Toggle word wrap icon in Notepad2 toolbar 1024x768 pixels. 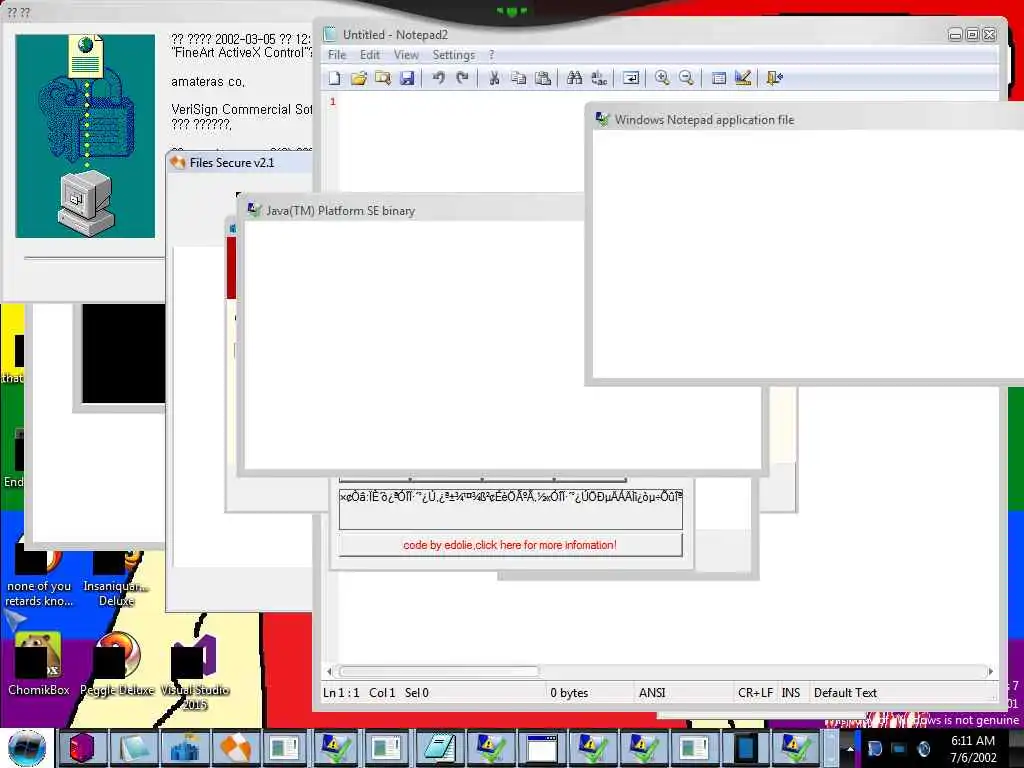tap(631, 78)
